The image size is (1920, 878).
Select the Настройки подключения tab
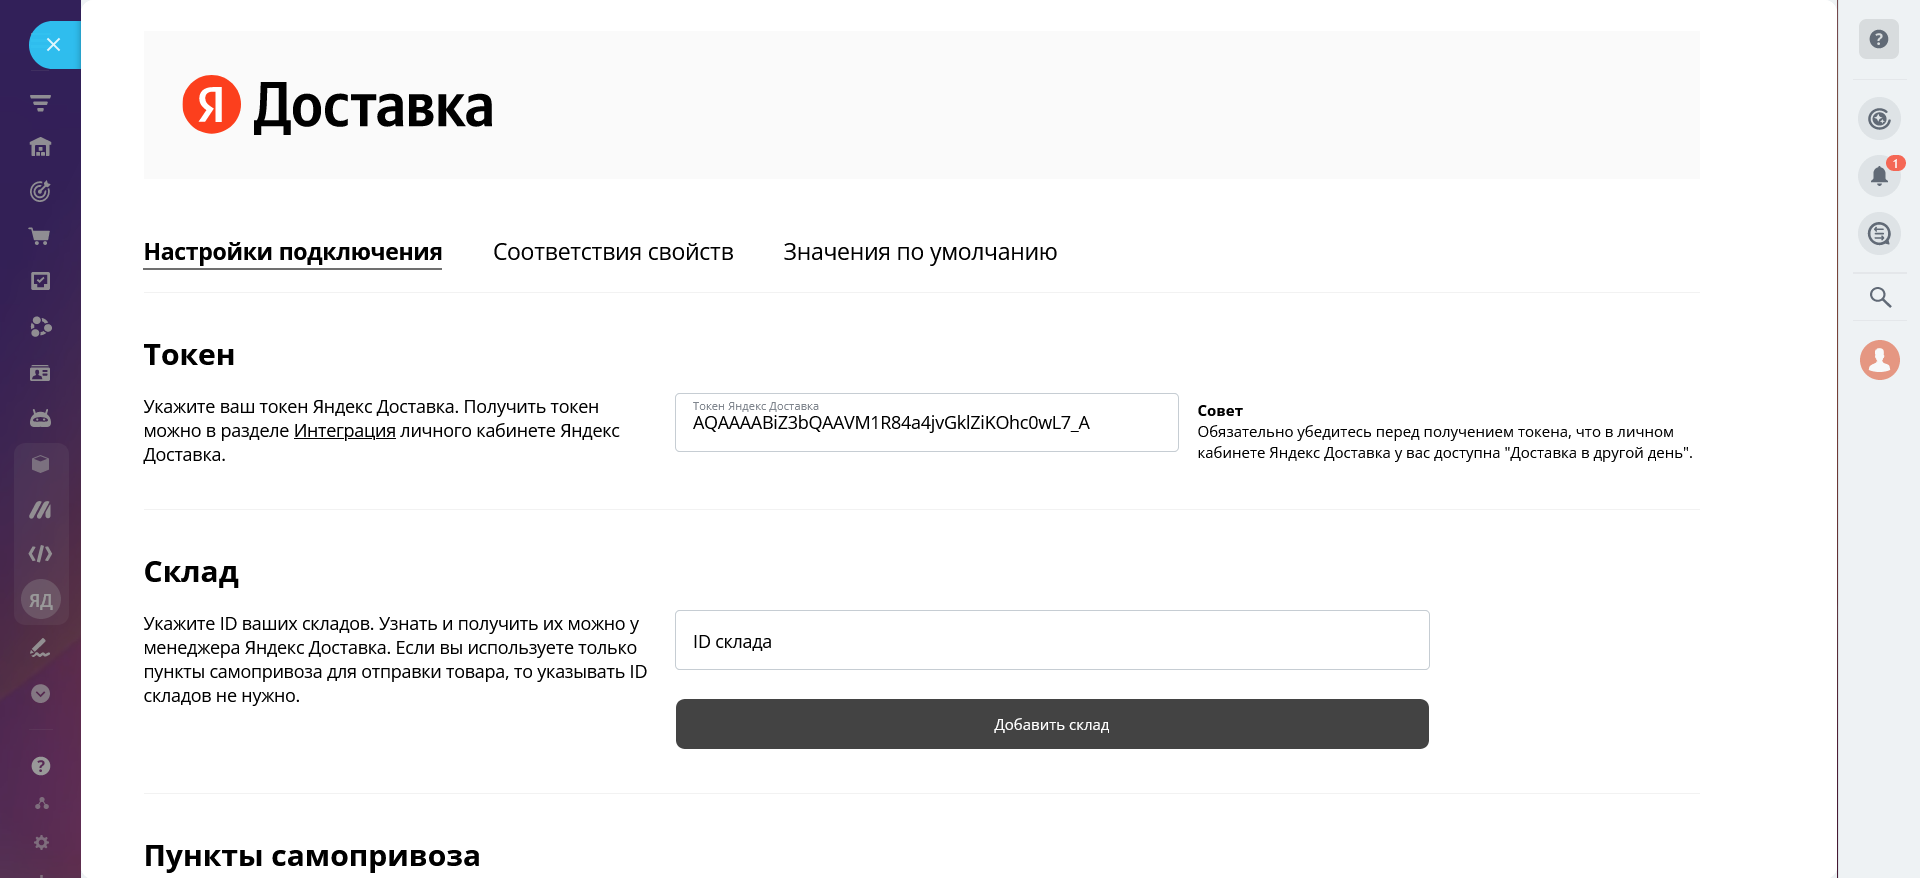[x=293, y=252]
